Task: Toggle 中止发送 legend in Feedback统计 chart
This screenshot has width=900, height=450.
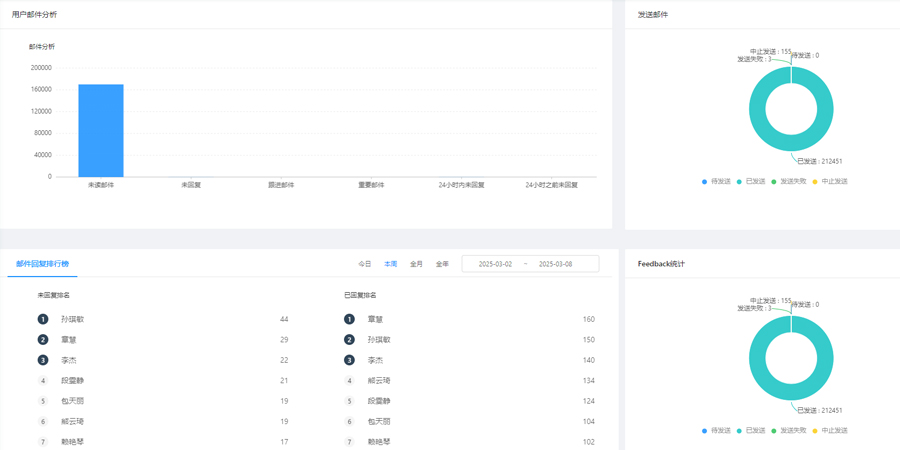Action: (x=830, y=431)
